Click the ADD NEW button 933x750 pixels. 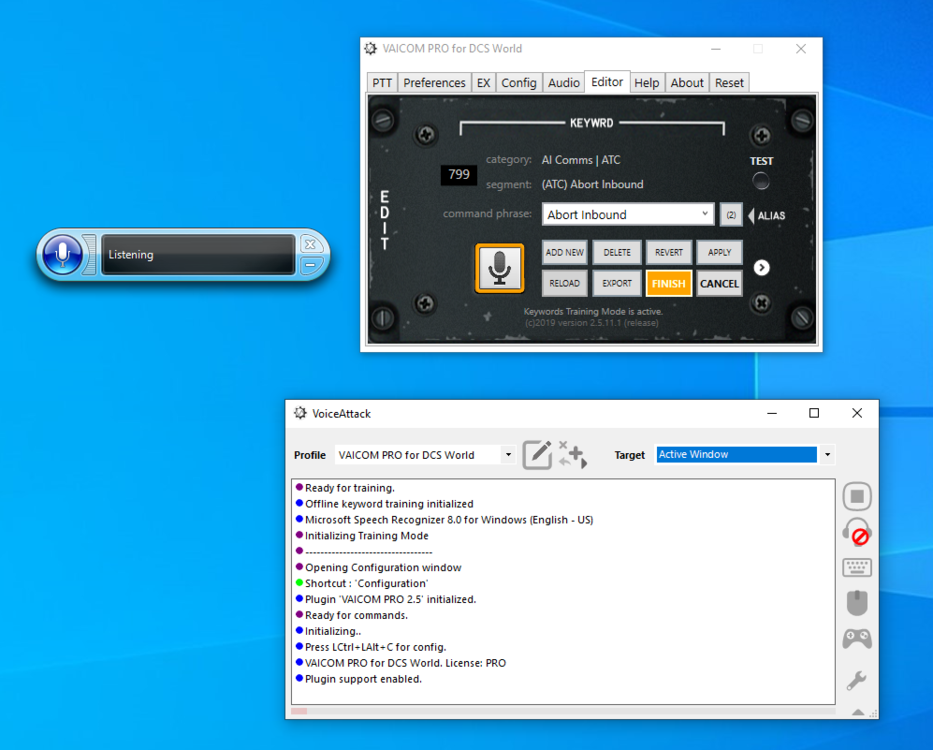pyautogui.click(x=565, y=252)
